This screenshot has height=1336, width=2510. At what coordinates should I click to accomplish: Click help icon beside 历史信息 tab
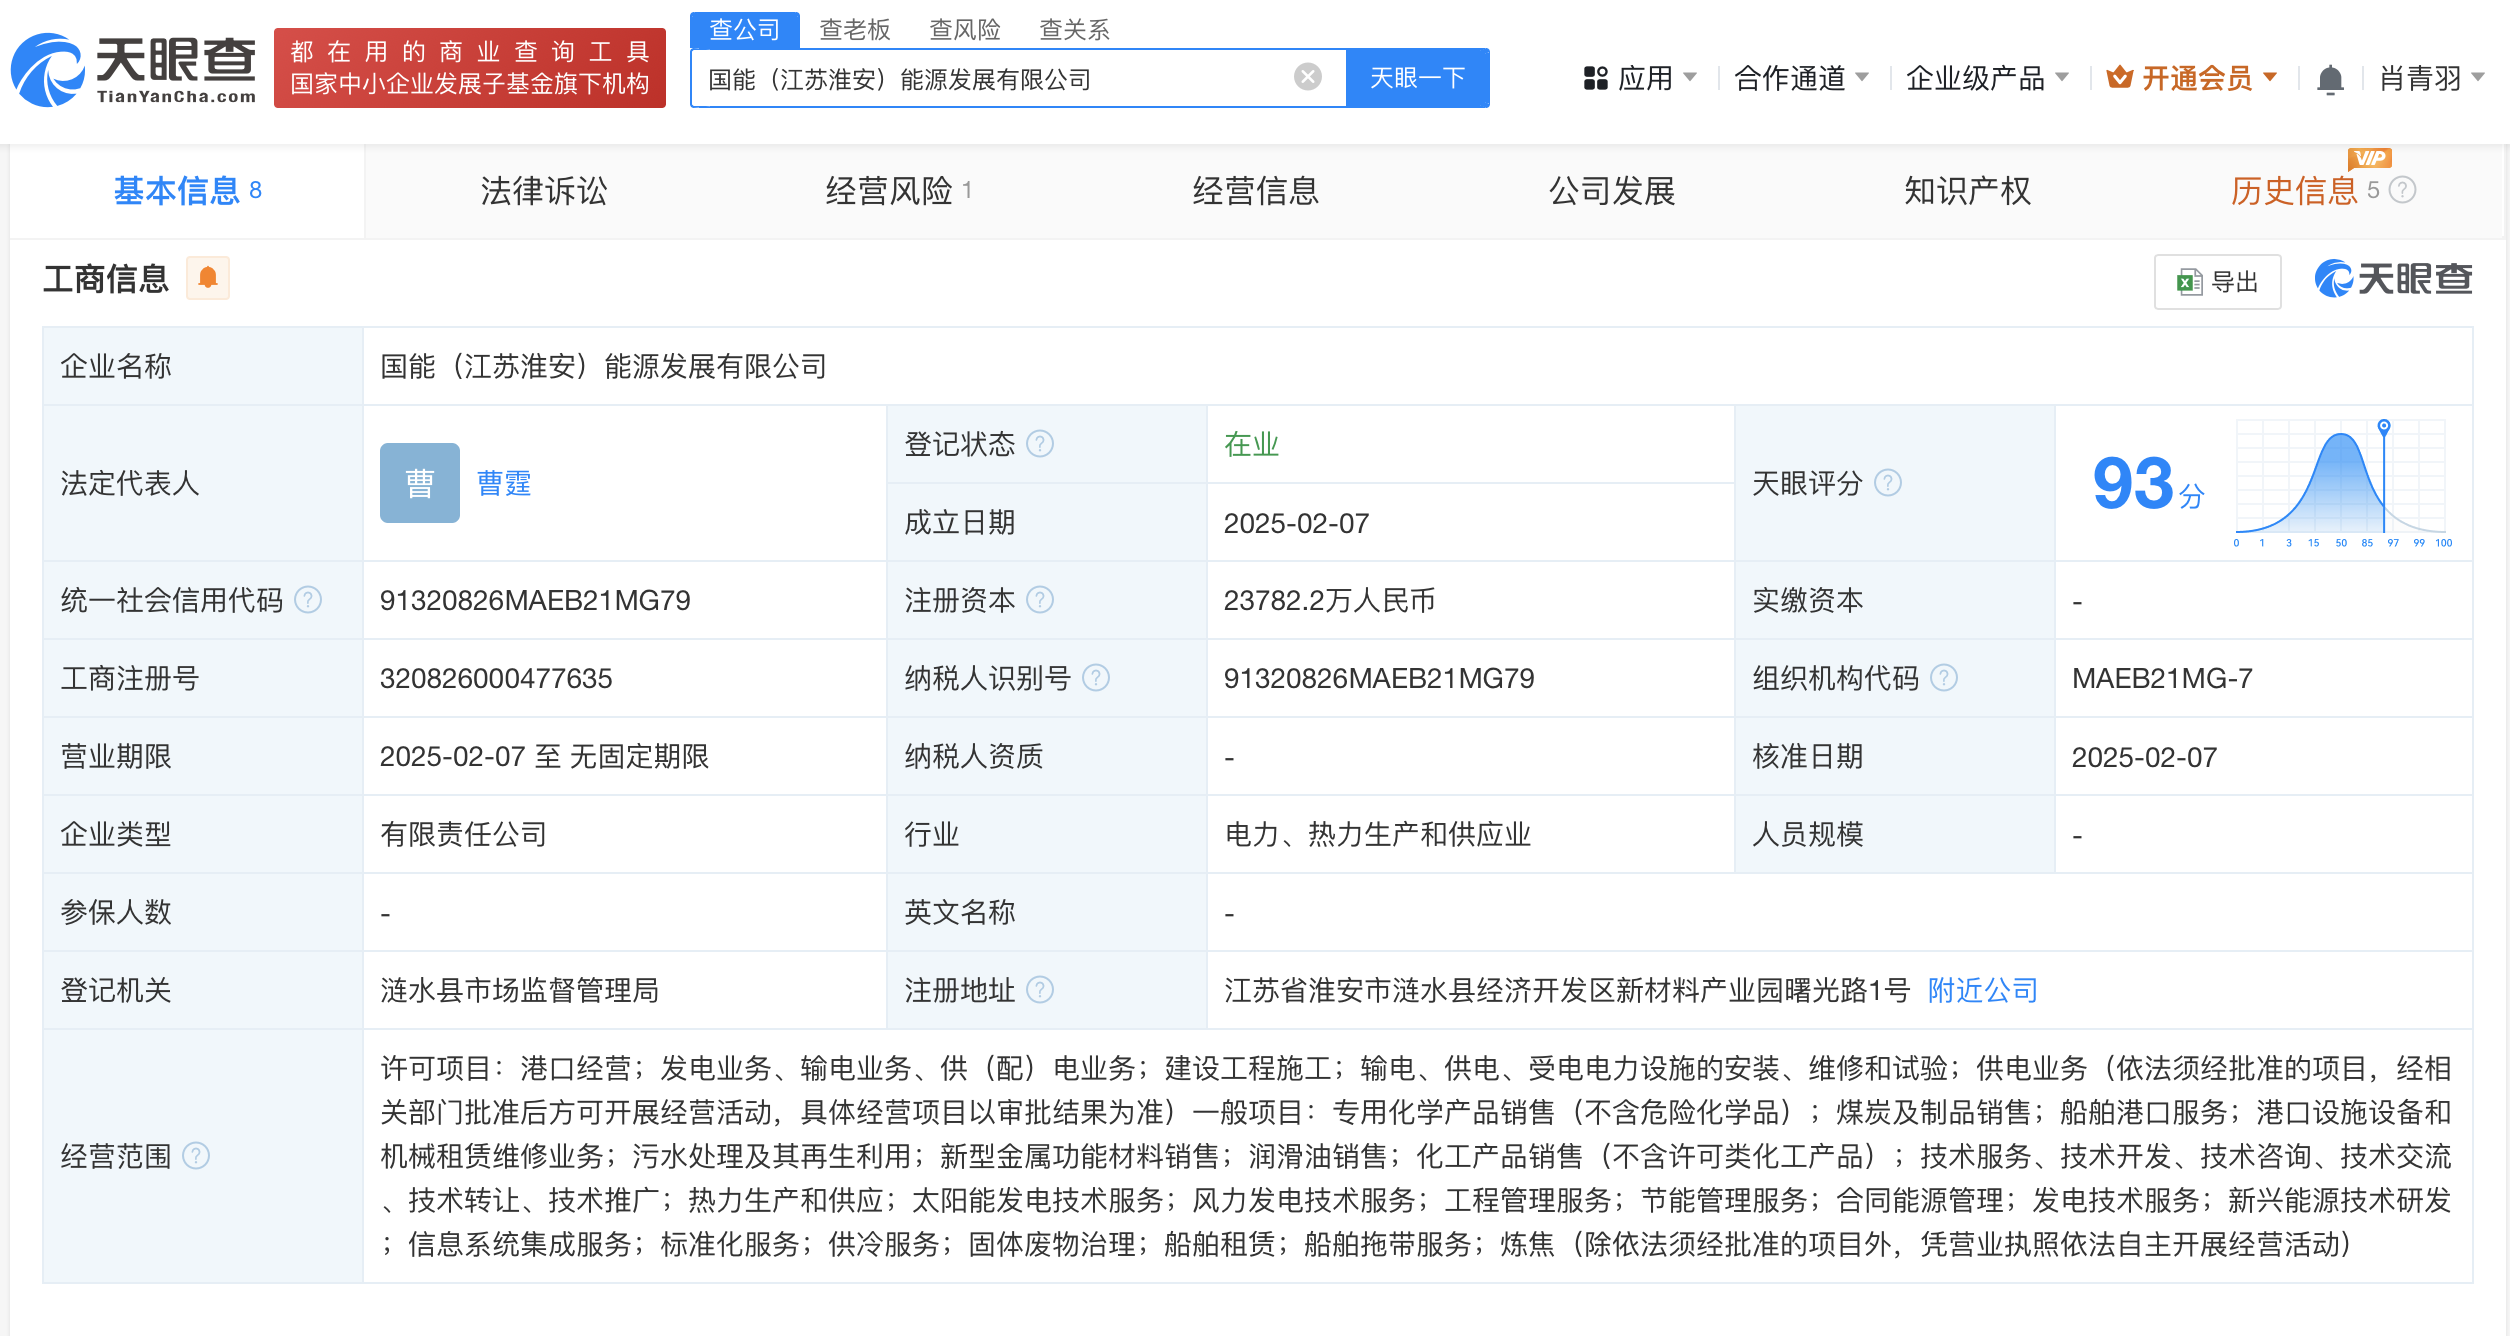point(2403,190)
